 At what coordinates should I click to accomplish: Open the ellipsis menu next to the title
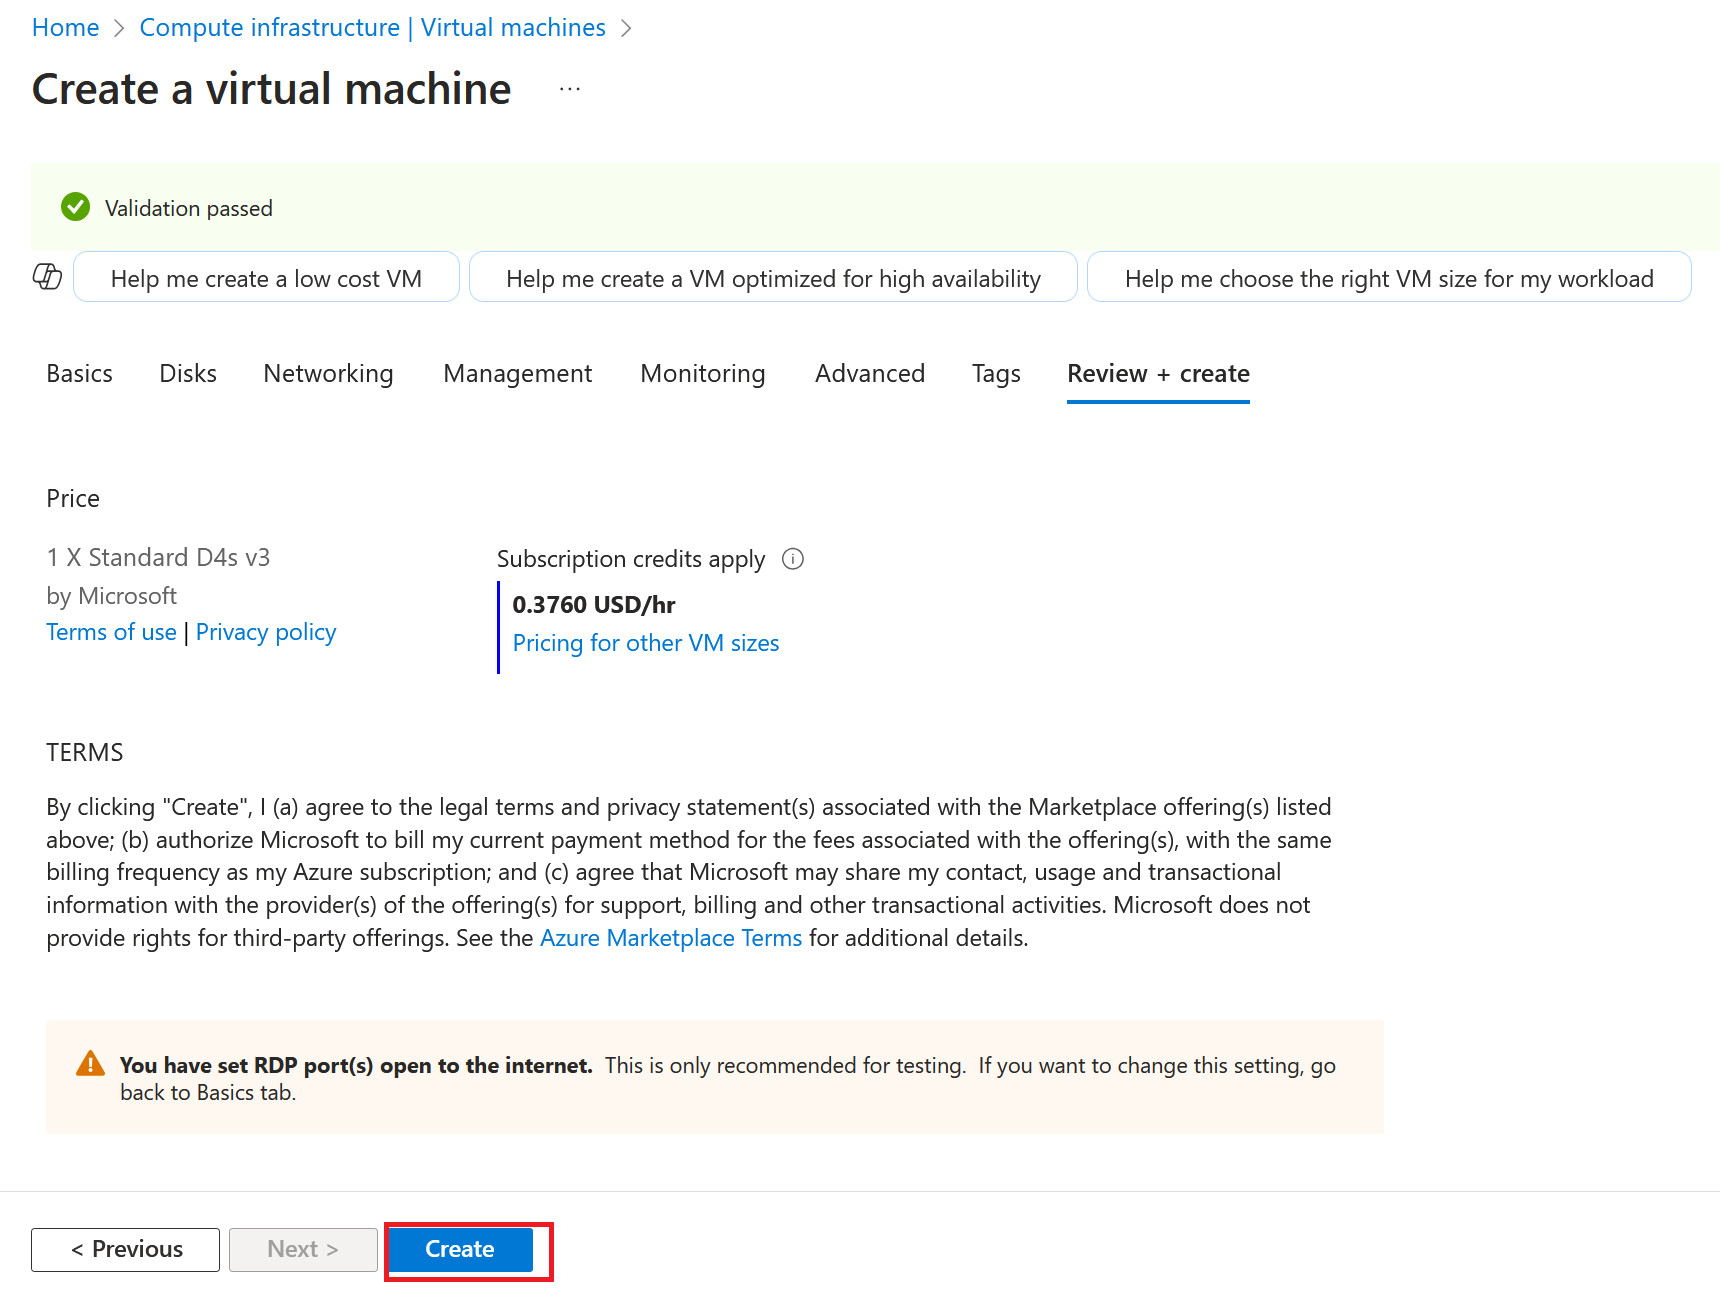click(x=570, y=89)
